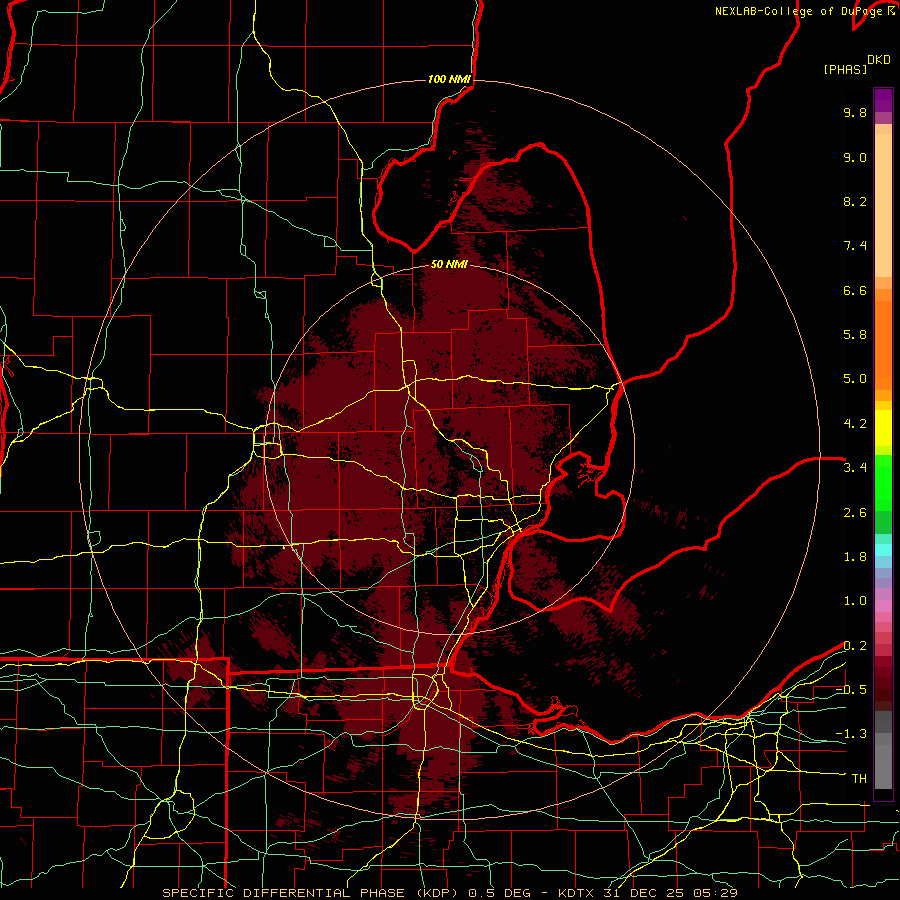Click the 50 NMI range ring label
The image size is (900, 900).
pyautogui.click(x=449, y=264)
